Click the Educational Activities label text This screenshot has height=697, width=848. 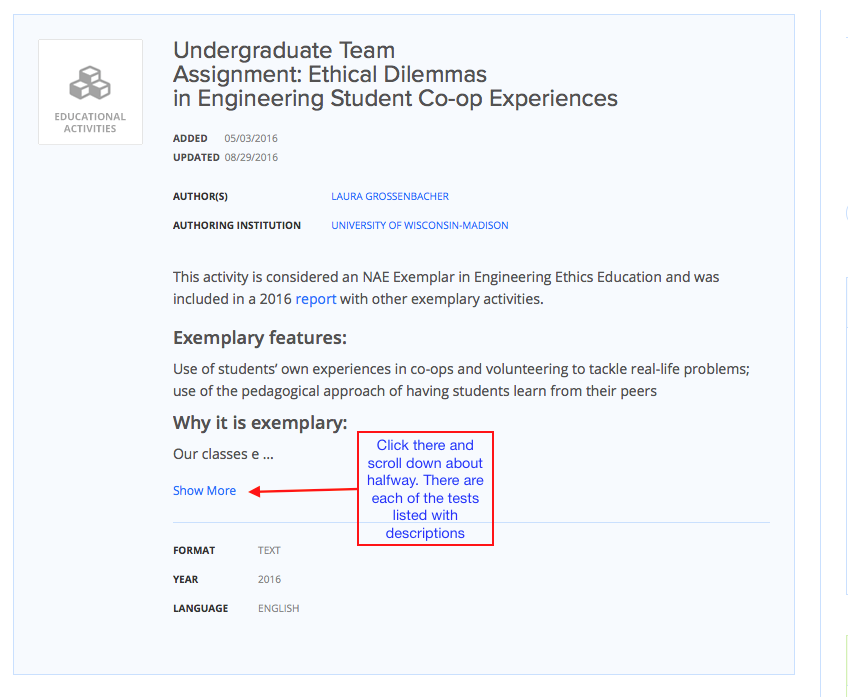pyautogui.click(x=90, y=123)
